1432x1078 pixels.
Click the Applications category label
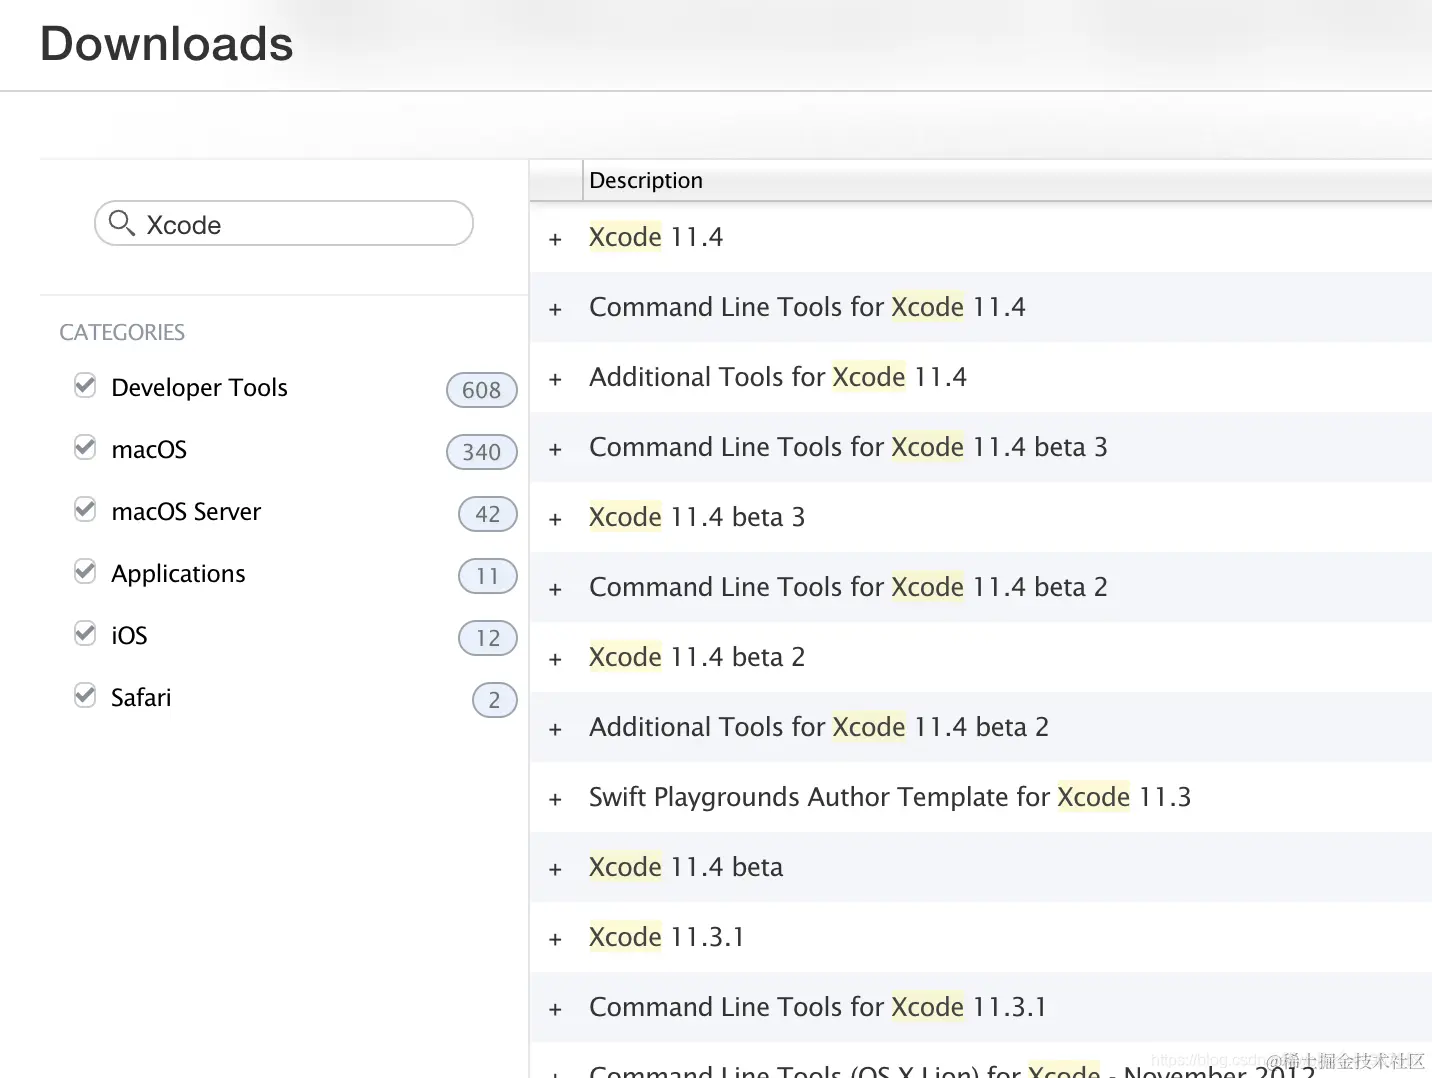coord(178,574)
